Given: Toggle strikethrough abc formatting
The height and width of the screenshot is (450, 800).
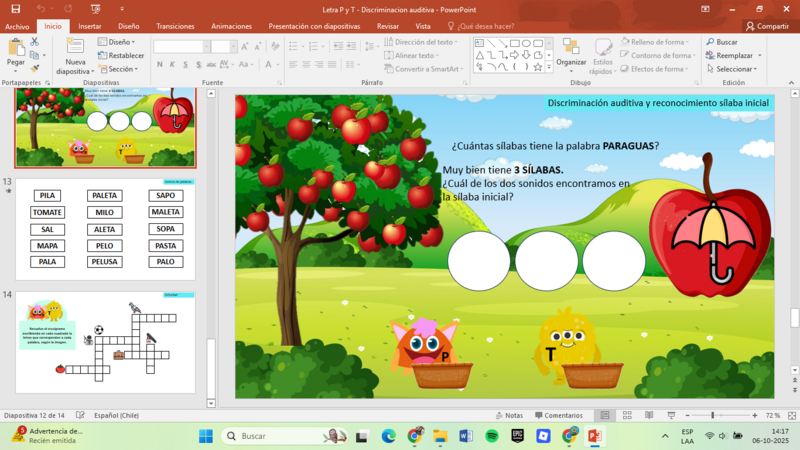Looking at the screenshot, I should [x=211, y=64].
